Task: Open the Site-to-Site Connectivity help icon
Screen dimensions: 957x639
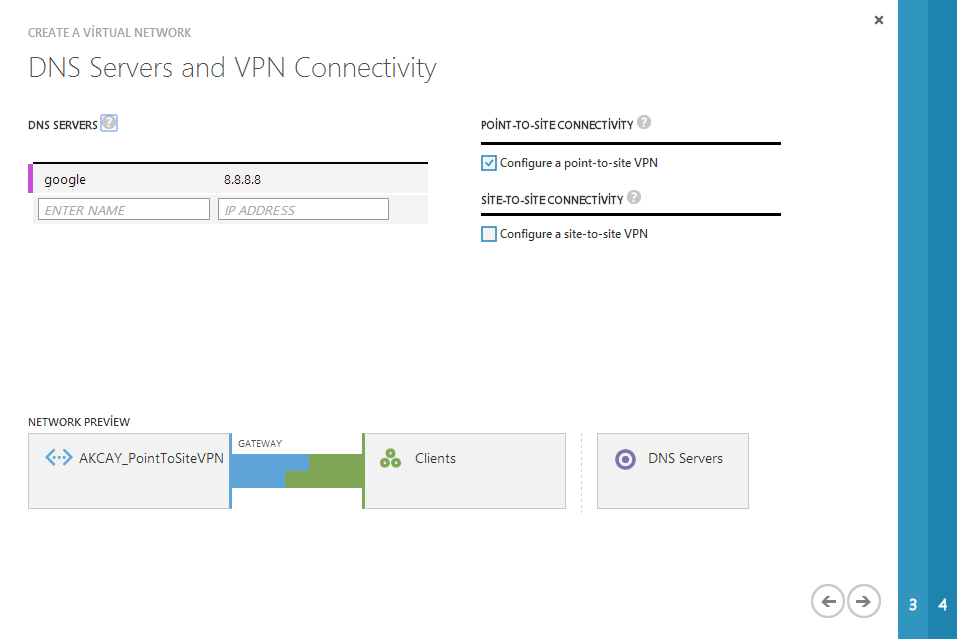Action: (634, 197)
